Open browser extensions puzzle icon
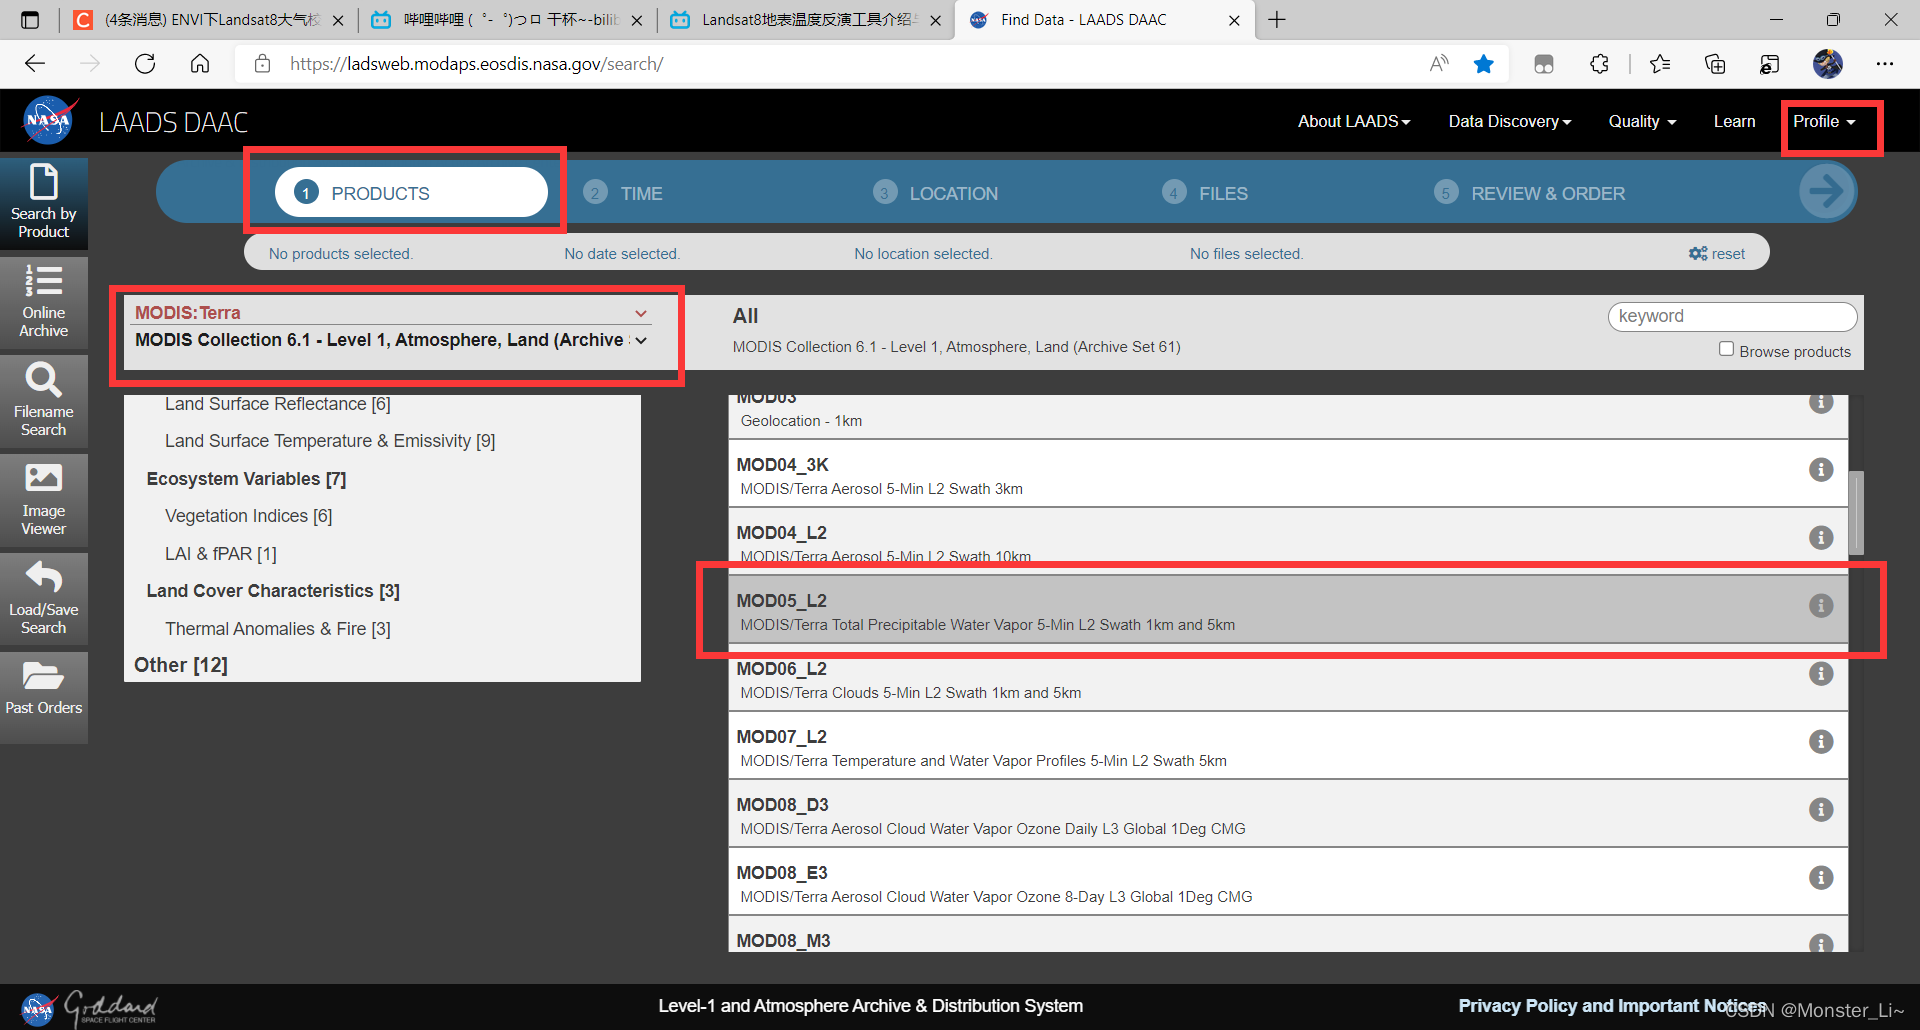Image resolution: width=1920 pixels, height=1030 pixels. [x=1599, y=64]
